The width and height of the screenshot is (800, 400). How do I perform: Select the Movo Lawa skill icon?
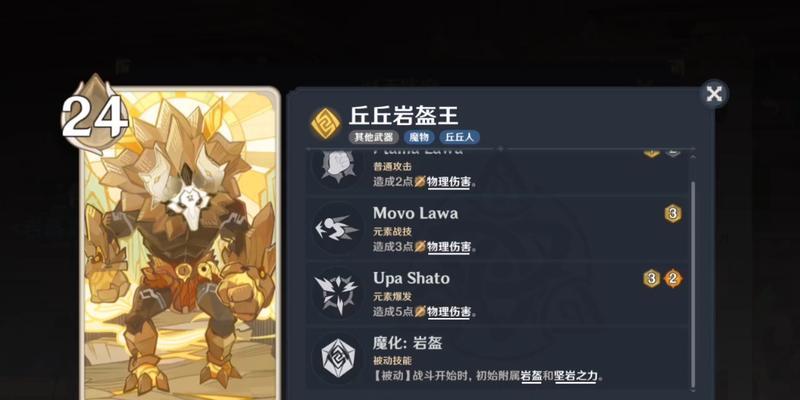[x=337, y=228]
